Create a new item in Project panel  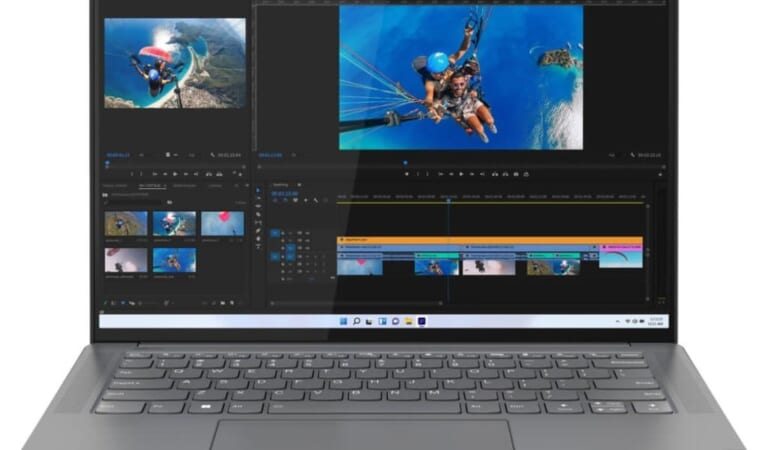pos(232,303)
